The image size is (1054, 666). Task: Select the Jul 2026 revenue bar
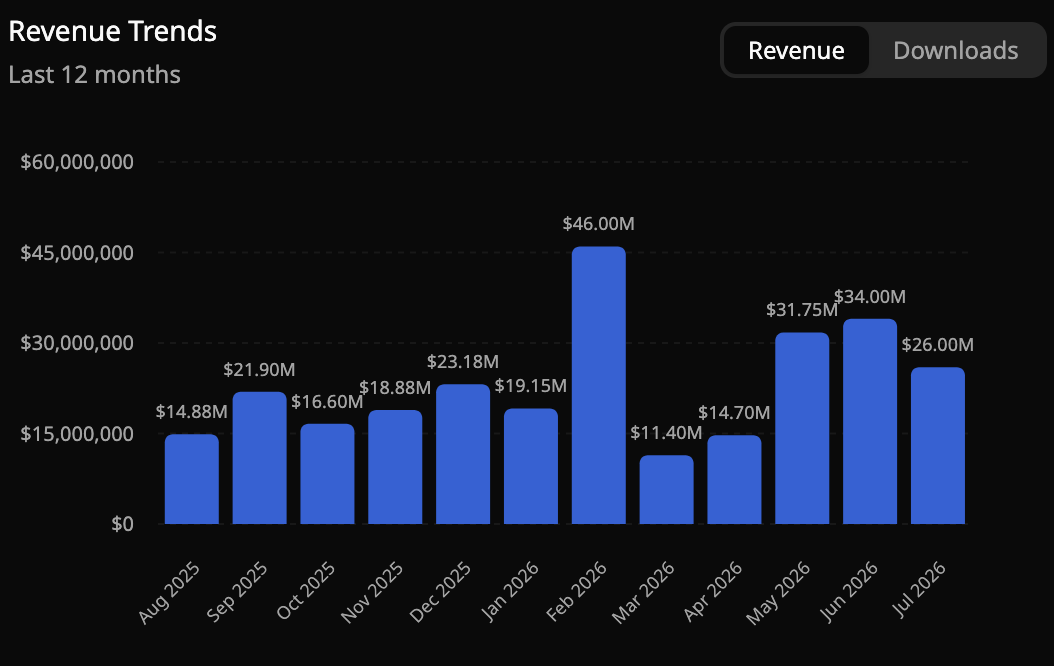pos(938,446)
